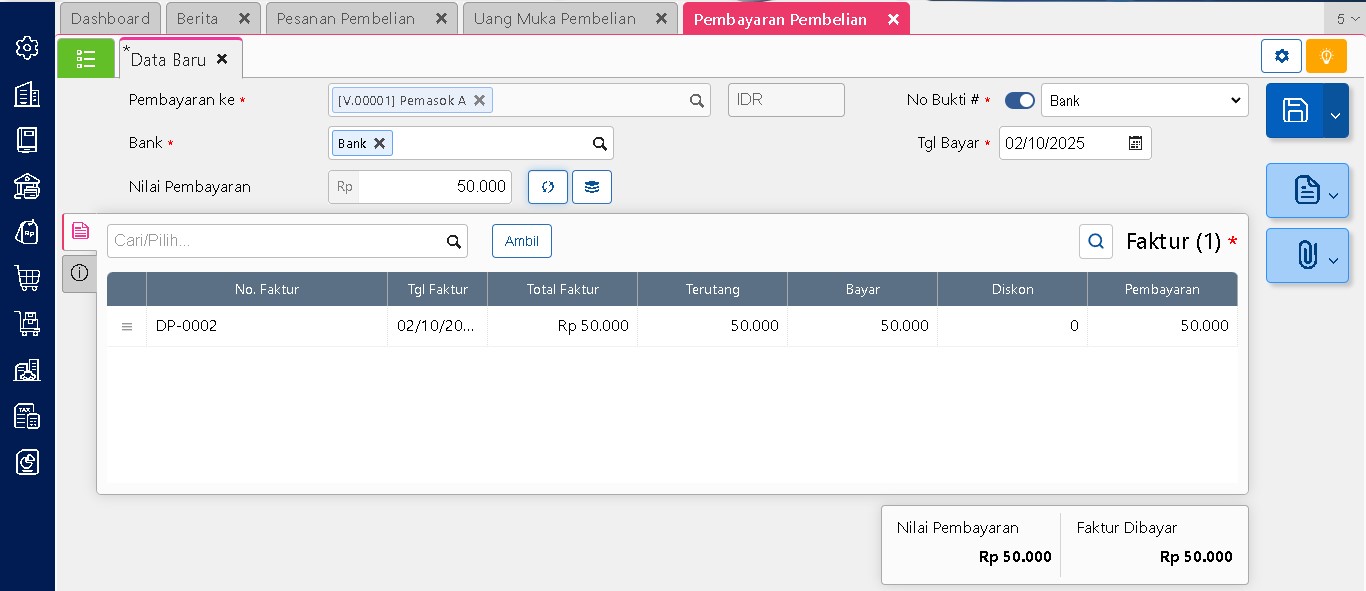Switch to the Pesanan Pembelian tab
Image resolution: width=1366 pixels, height=591 pixels.
[362, 18]
